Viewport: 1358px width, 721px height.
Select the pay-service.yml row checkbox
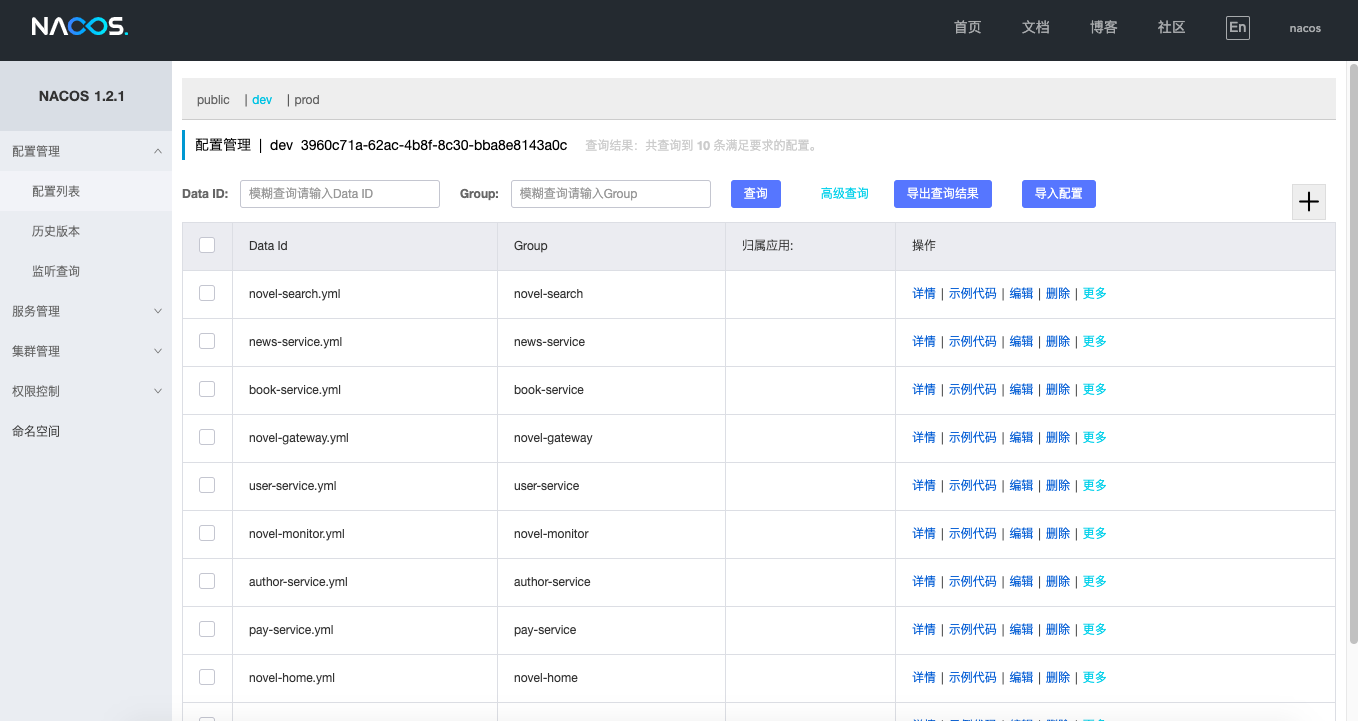207,629
